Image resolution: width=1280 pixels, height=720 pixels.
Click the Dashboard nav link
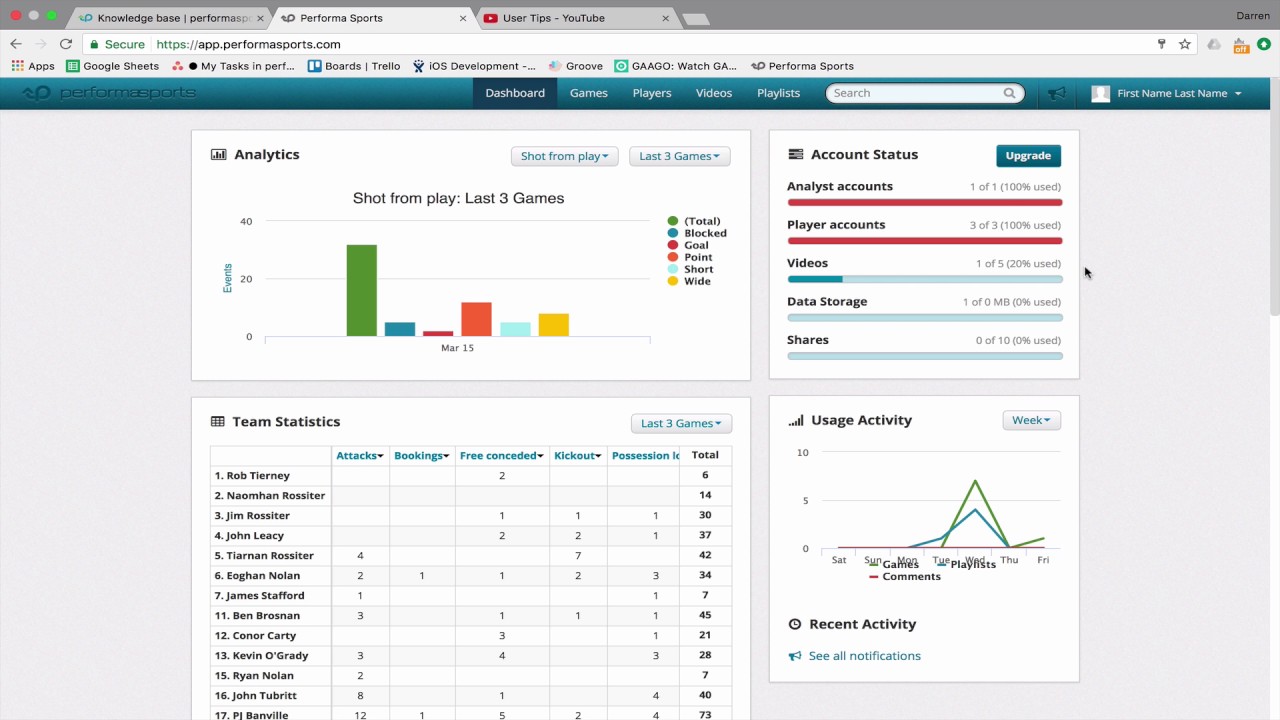click(515, 93)
